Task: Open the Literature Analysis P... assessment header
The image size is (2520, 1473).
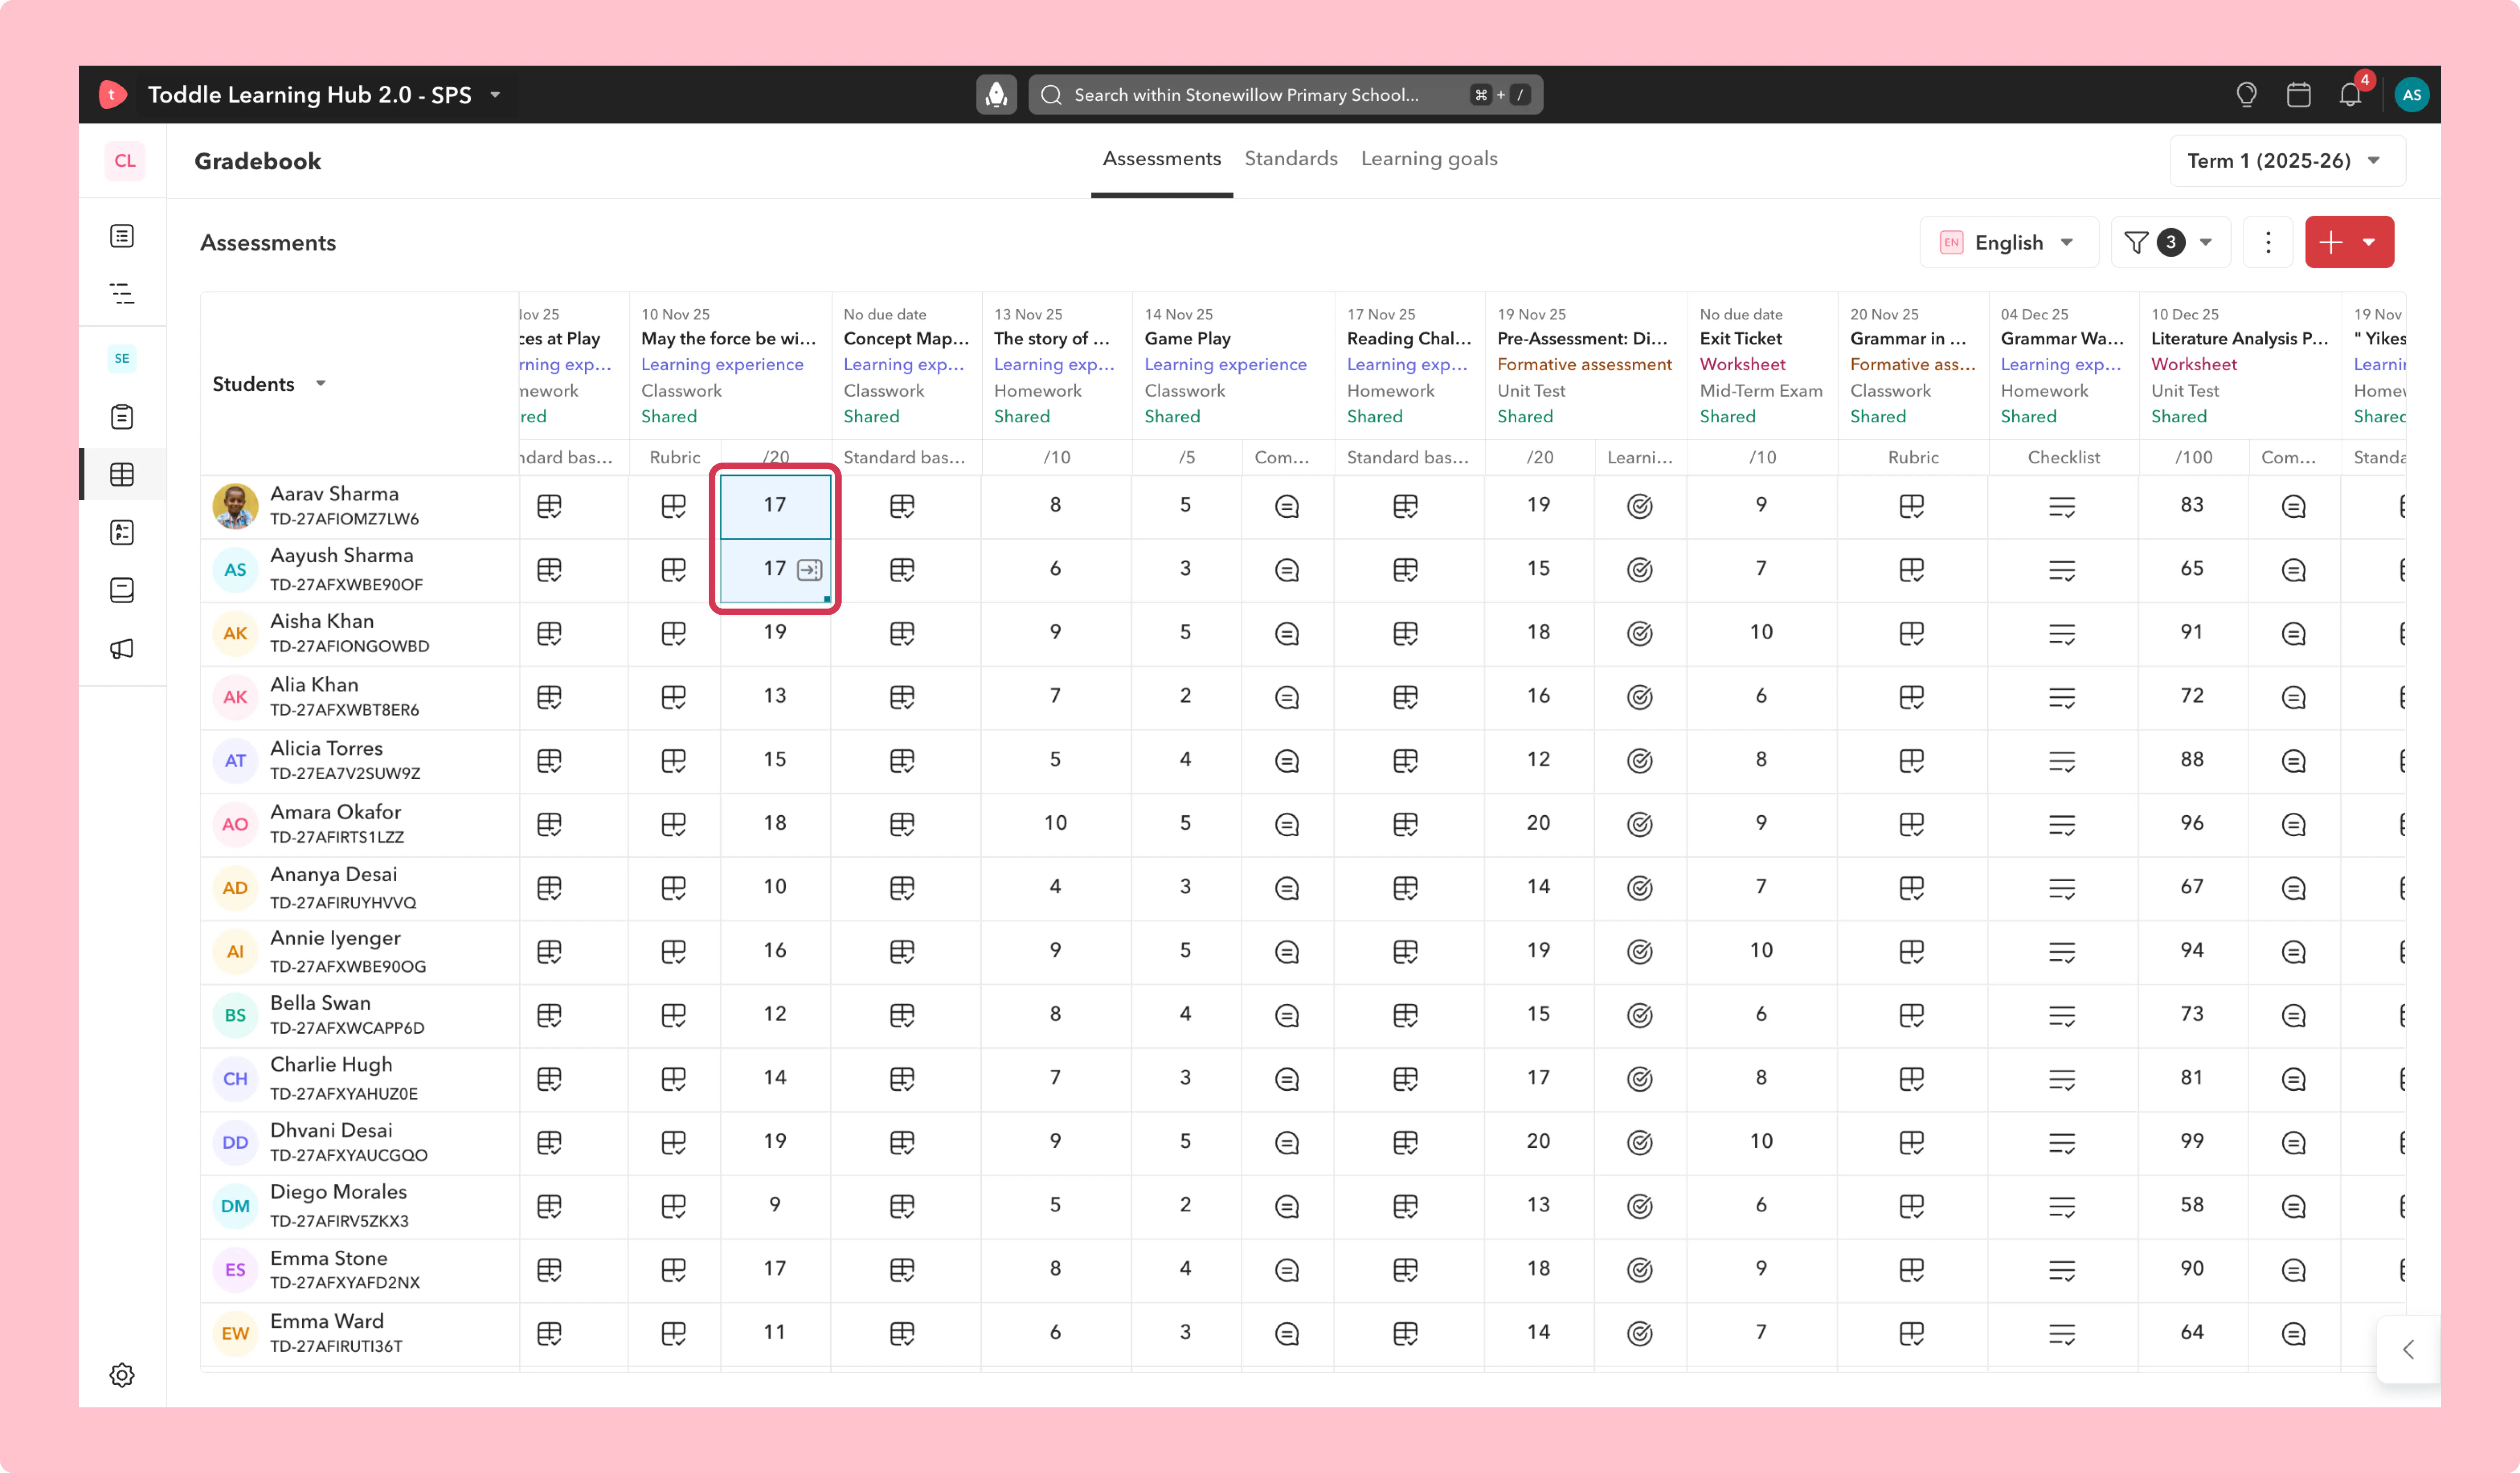Action: (x=2239, y=339)
